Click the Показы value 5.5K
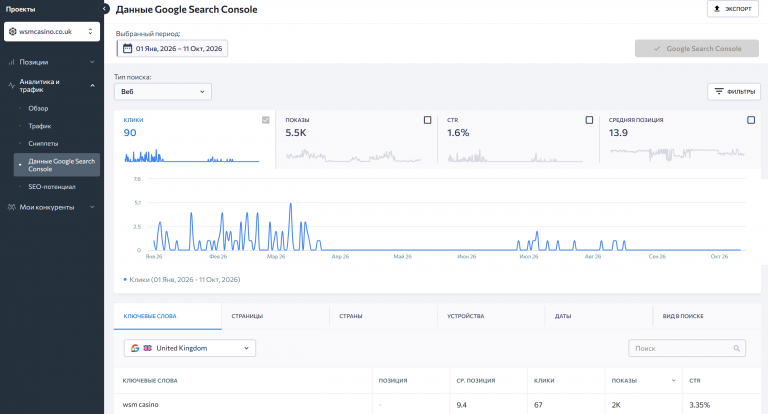Viewport: 768px width, 414px height. [x=296, y=133]
